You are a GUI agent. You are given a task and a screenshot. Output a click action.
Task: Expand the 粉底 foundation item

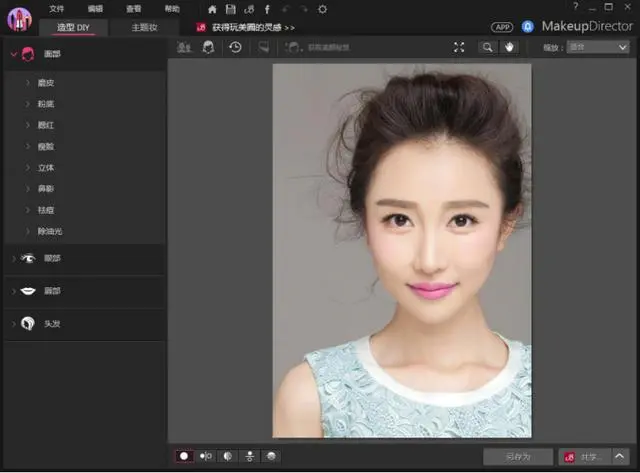click(28, 104)
